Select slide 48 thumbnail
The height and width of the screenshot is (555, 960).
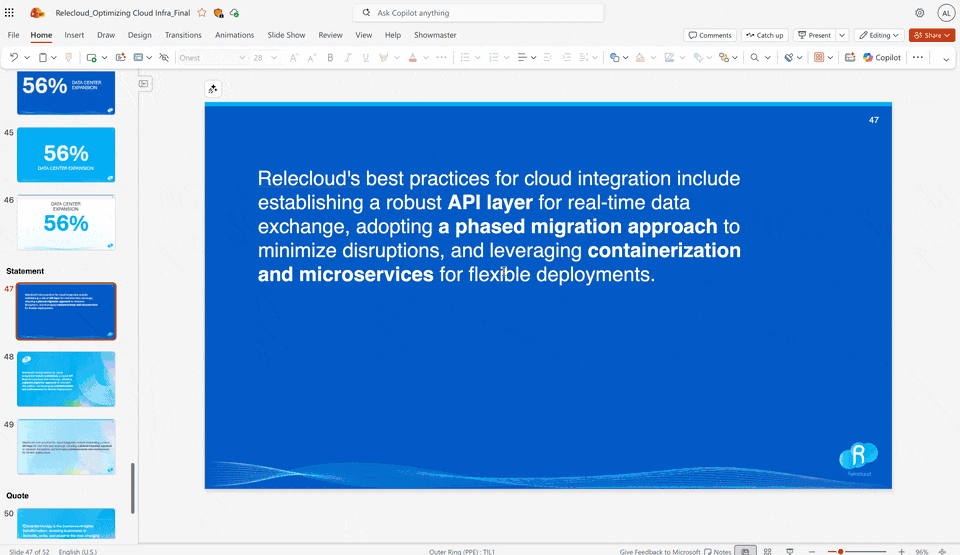click(x=66, y=379)
